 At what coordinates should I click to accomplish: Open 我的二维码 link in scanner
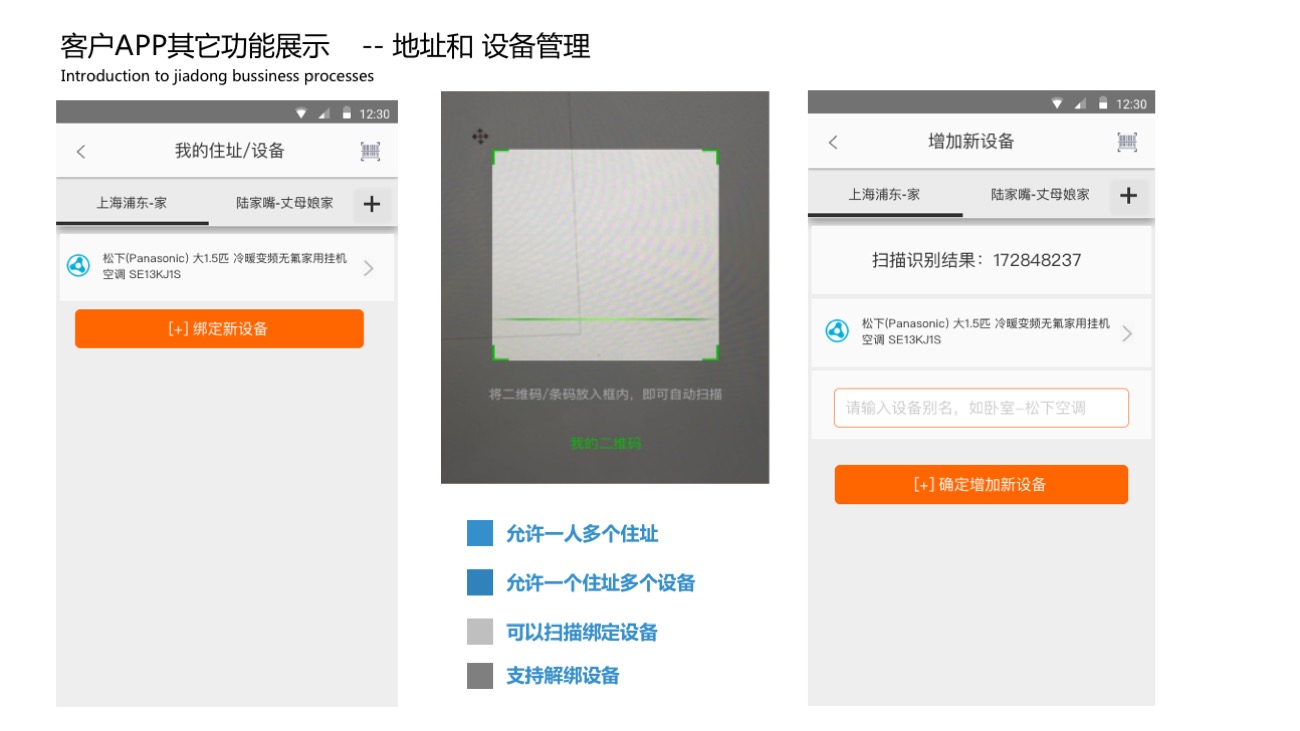605,443
